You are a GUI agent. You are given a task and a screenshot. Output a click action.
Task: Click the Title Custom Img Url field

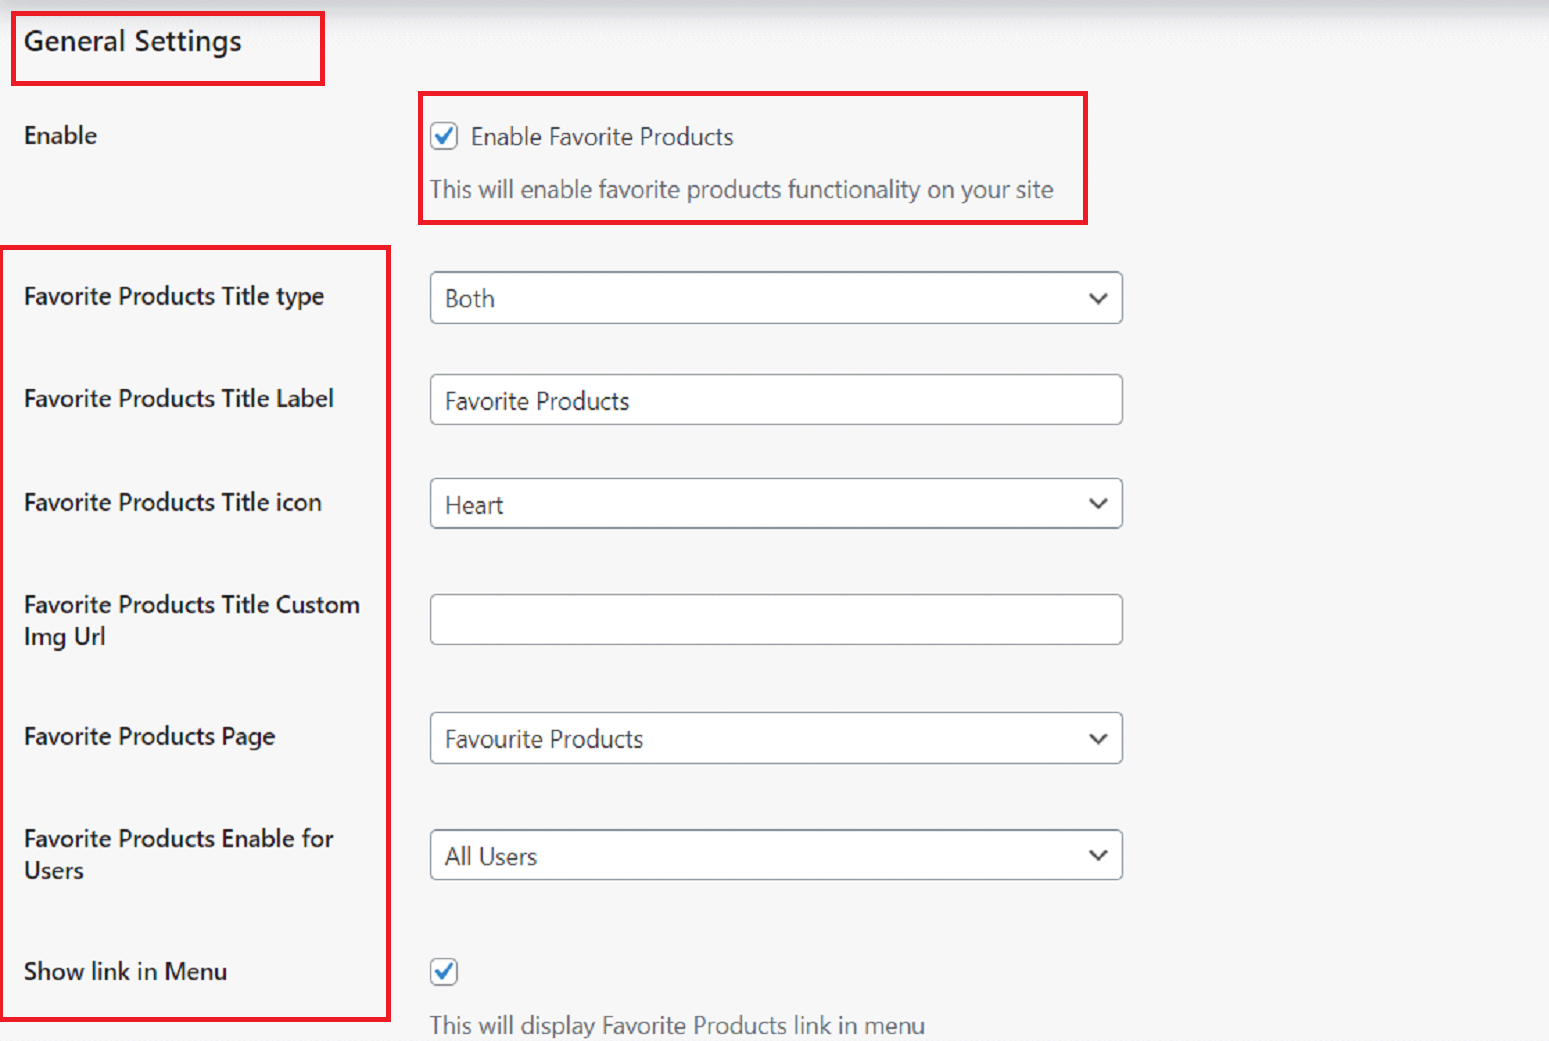point(776,620)
